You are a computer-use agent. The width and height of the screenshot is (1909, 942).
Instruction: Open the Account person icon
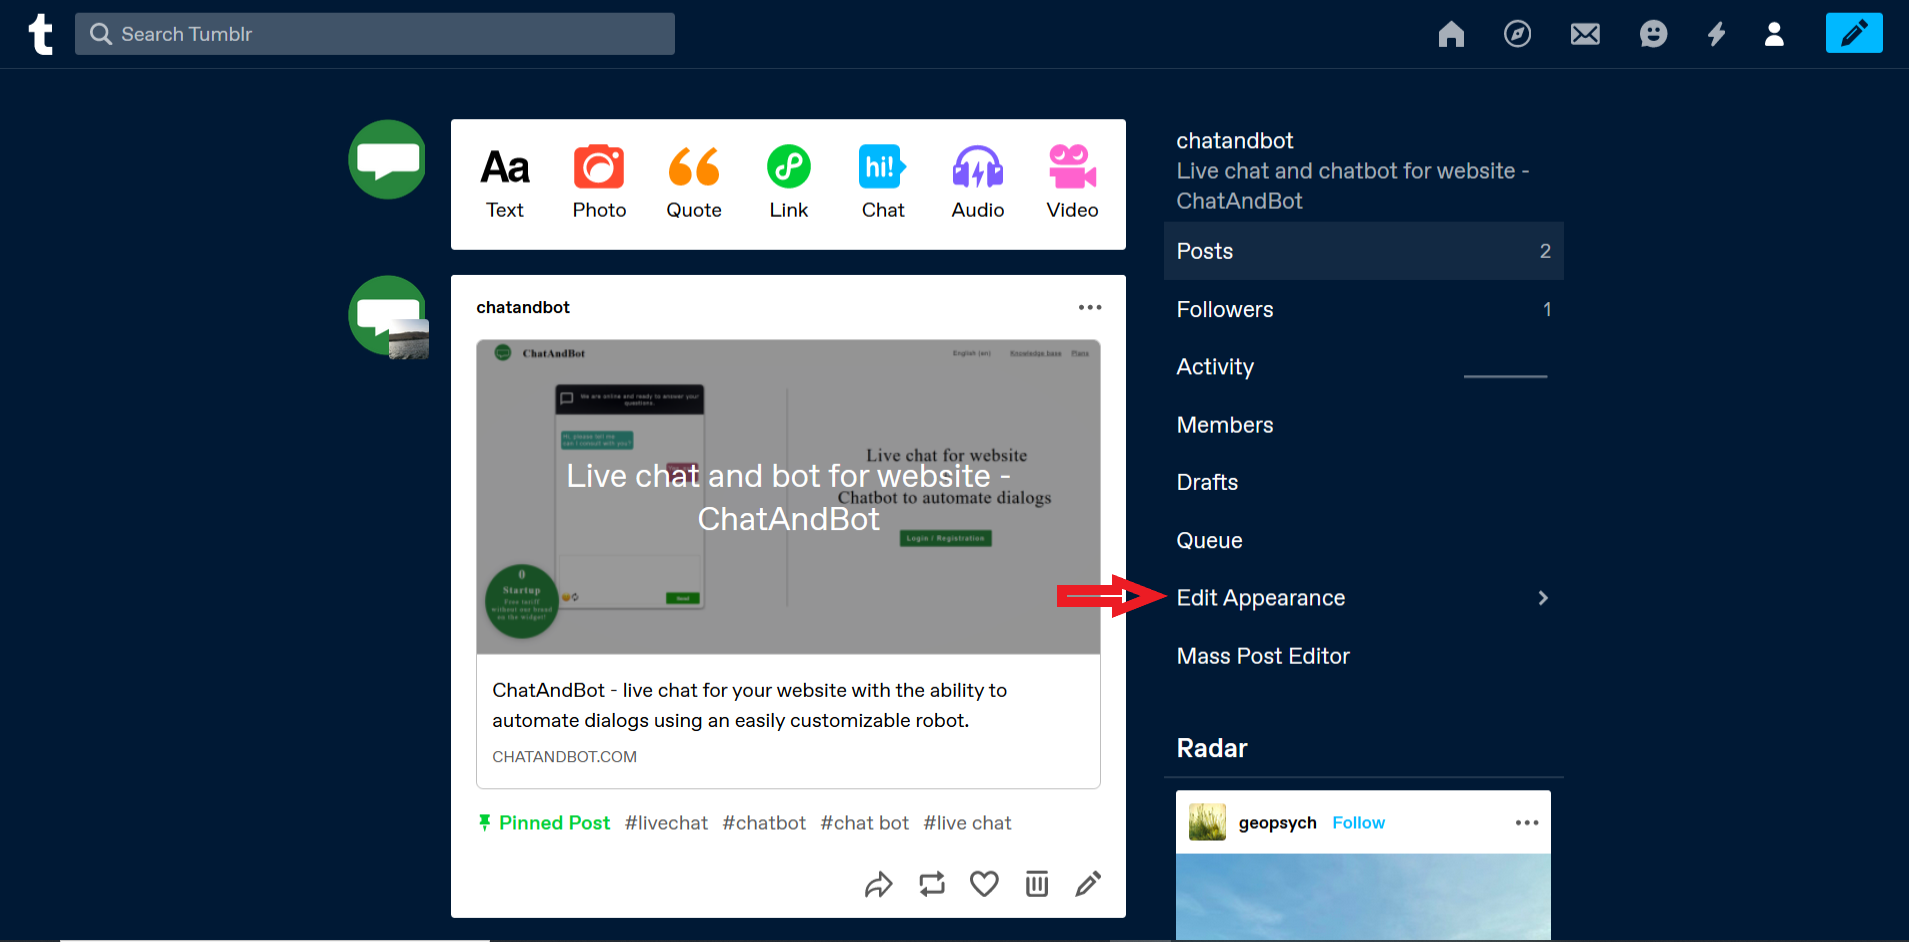tap(1774, 34)
